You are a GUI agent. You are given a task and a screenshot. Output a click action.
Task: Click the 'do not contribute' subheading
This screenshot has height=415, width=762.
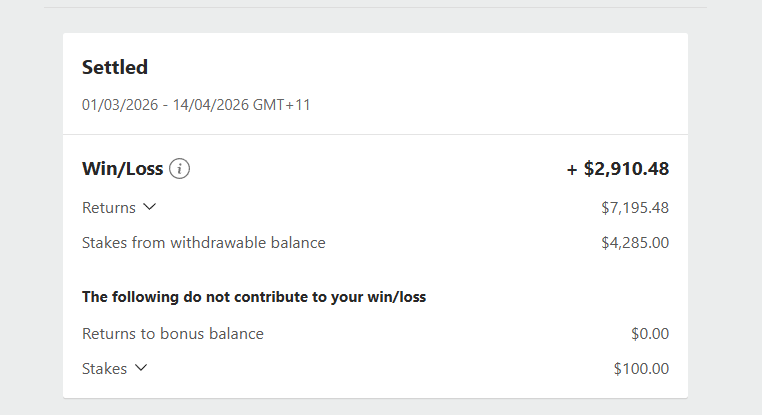255,297
